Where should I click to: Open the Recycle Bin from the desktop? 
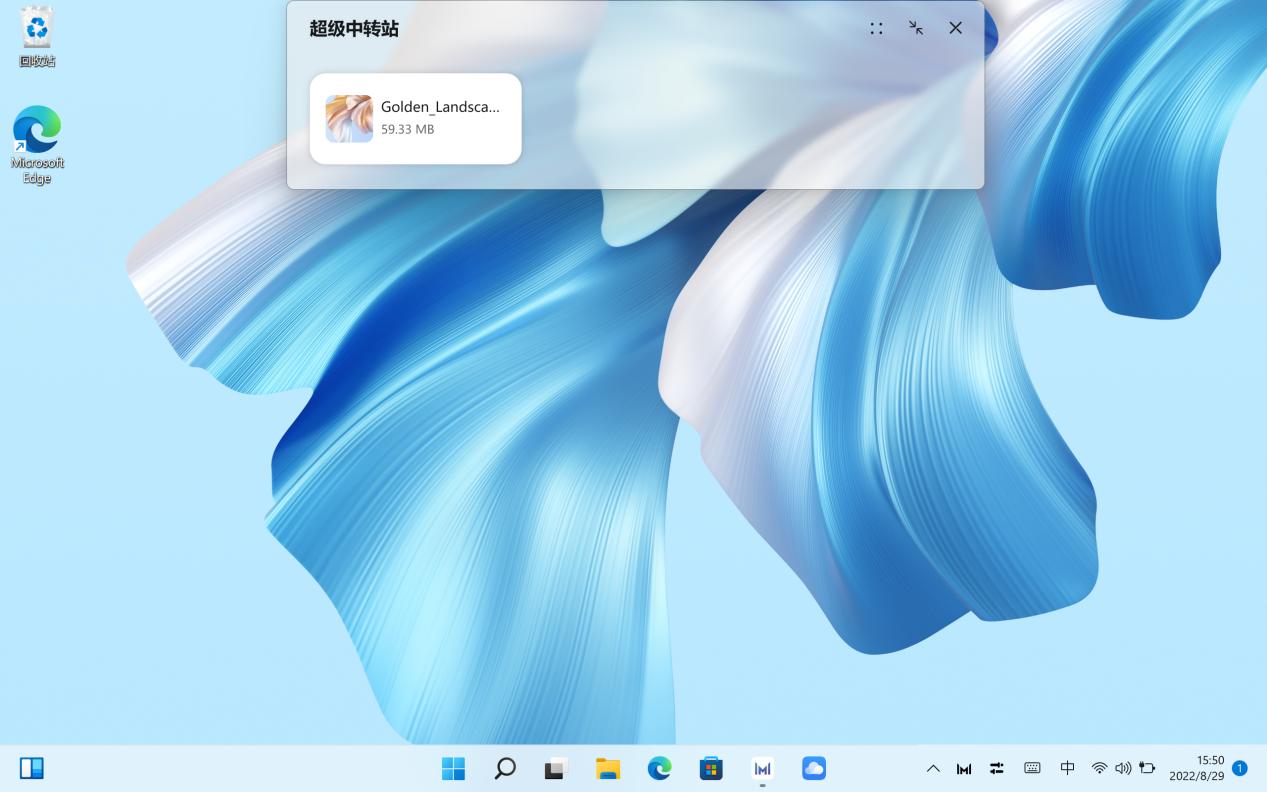(x=37, y=35)
